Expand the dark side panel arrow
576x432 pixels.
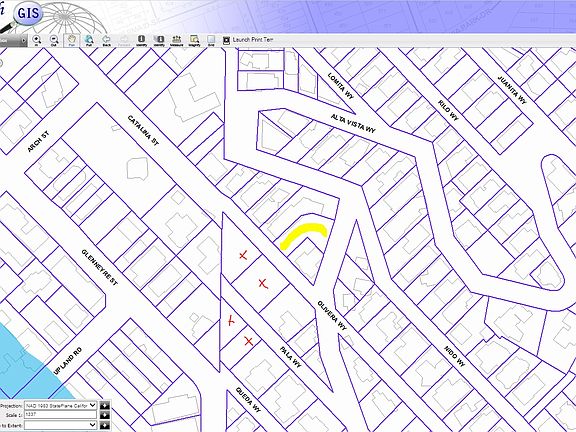24,40
